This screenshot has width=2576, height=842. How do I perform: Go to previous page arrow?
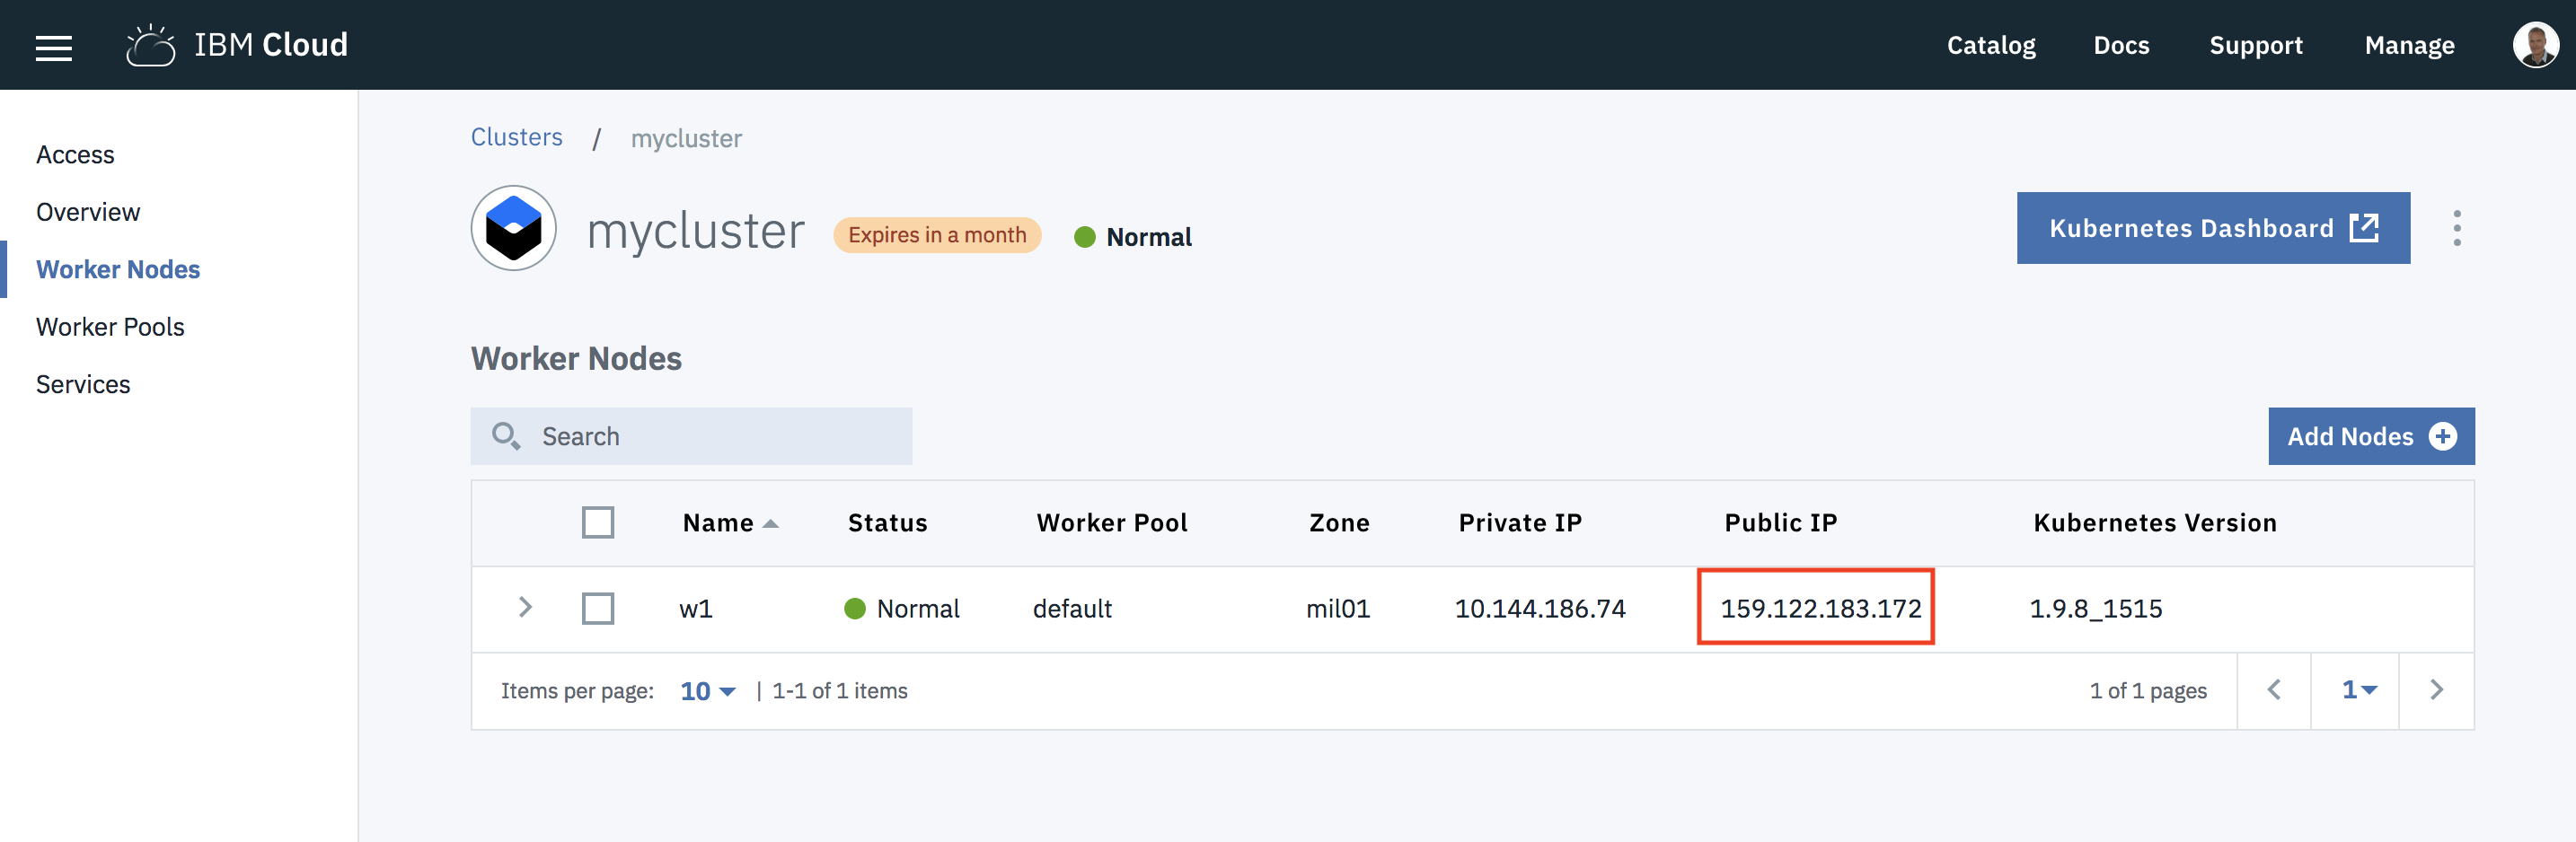tap(2274, 690)
